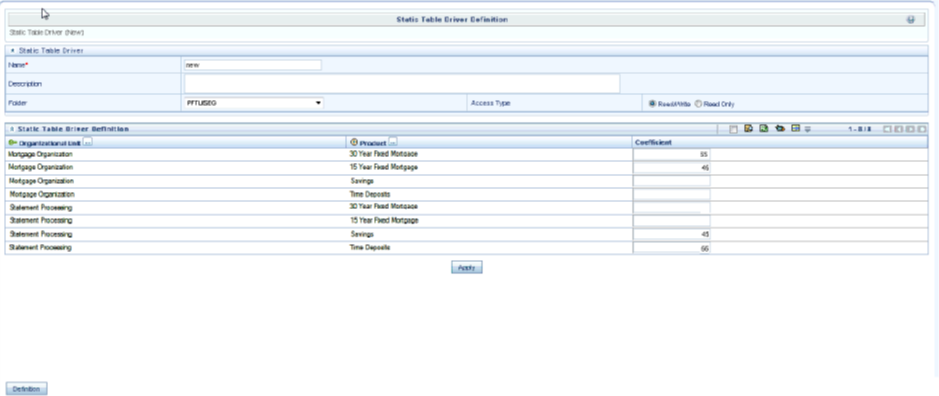Click '15 Year Fixed Mortgage' in Statement Processing row
The width and height of the screenshot is (939, 396).
pyautogui.click(x=384, y=220)
